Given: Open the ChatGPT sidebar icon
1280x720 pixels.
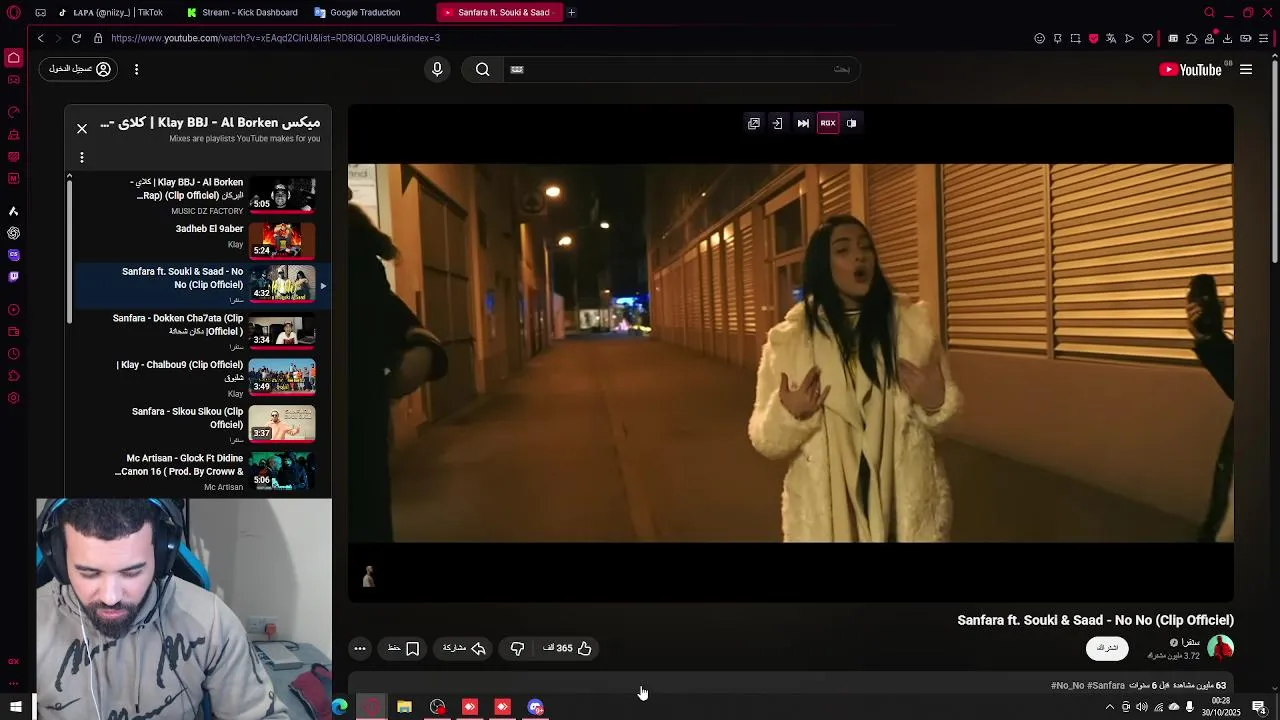Looking at the screenshot, I should (x=13, y=233).
